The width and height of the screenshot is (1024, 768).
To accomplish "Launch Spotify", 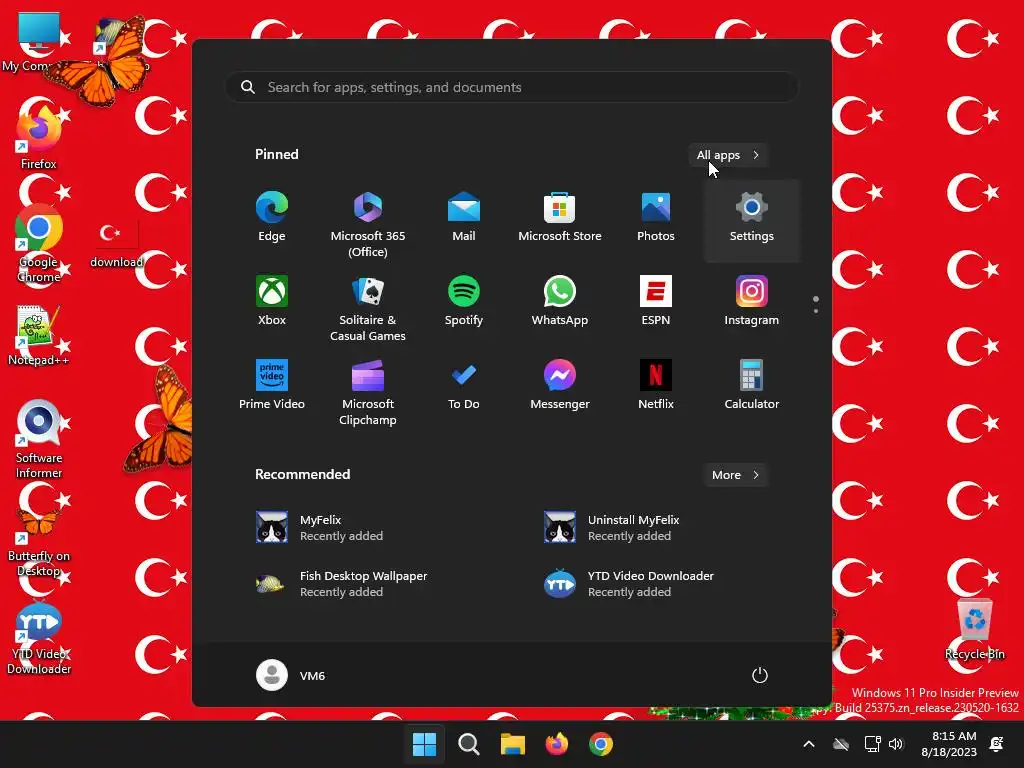I will (x=464, y=303).
